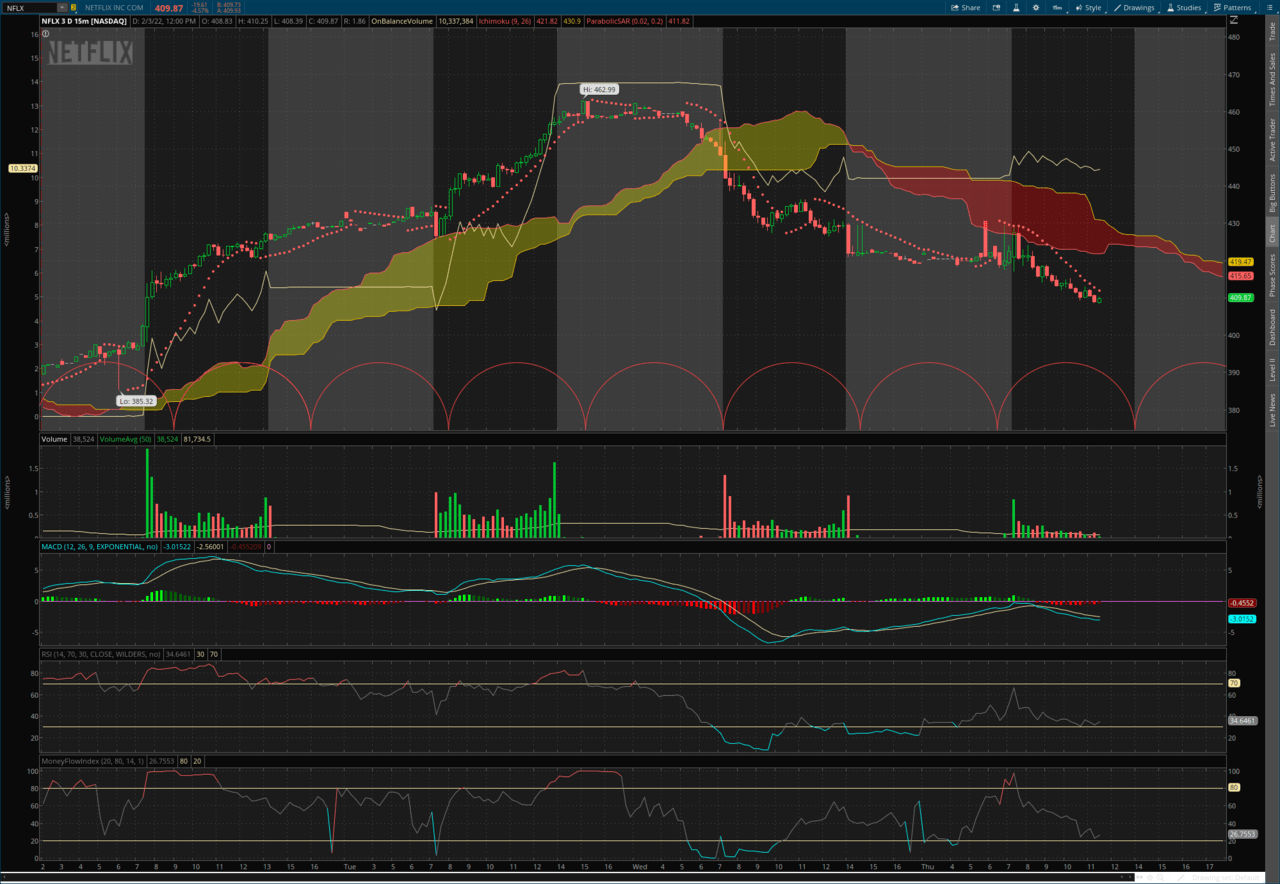Share the chart via Share button
The height and width of the screenshot is (884, 1280).
966,8
